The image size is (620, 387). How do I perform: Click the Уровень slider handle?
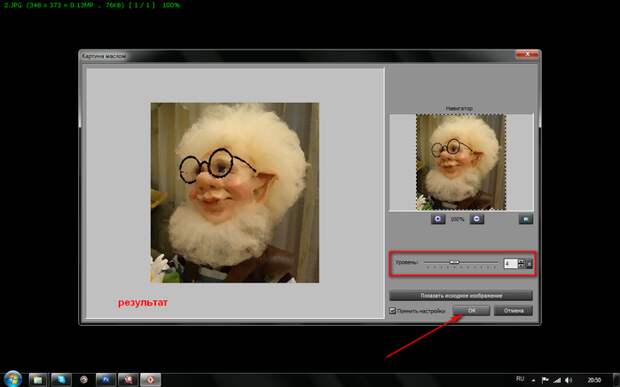(454, 262)
